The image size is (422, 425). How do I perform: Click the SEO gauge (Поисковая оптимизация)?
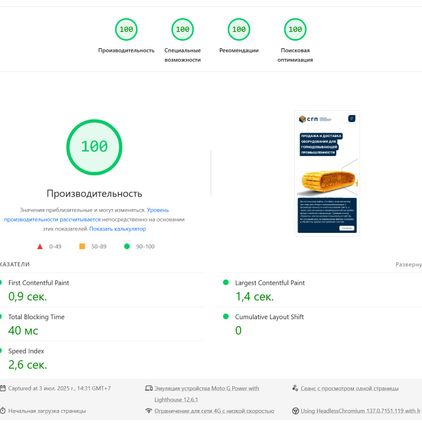(295, 29)
